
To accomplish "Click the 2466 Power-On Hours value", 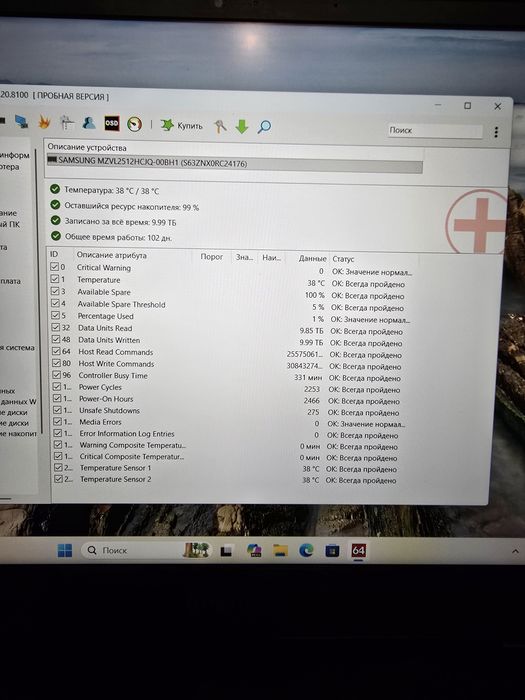I will click(312, 400).
